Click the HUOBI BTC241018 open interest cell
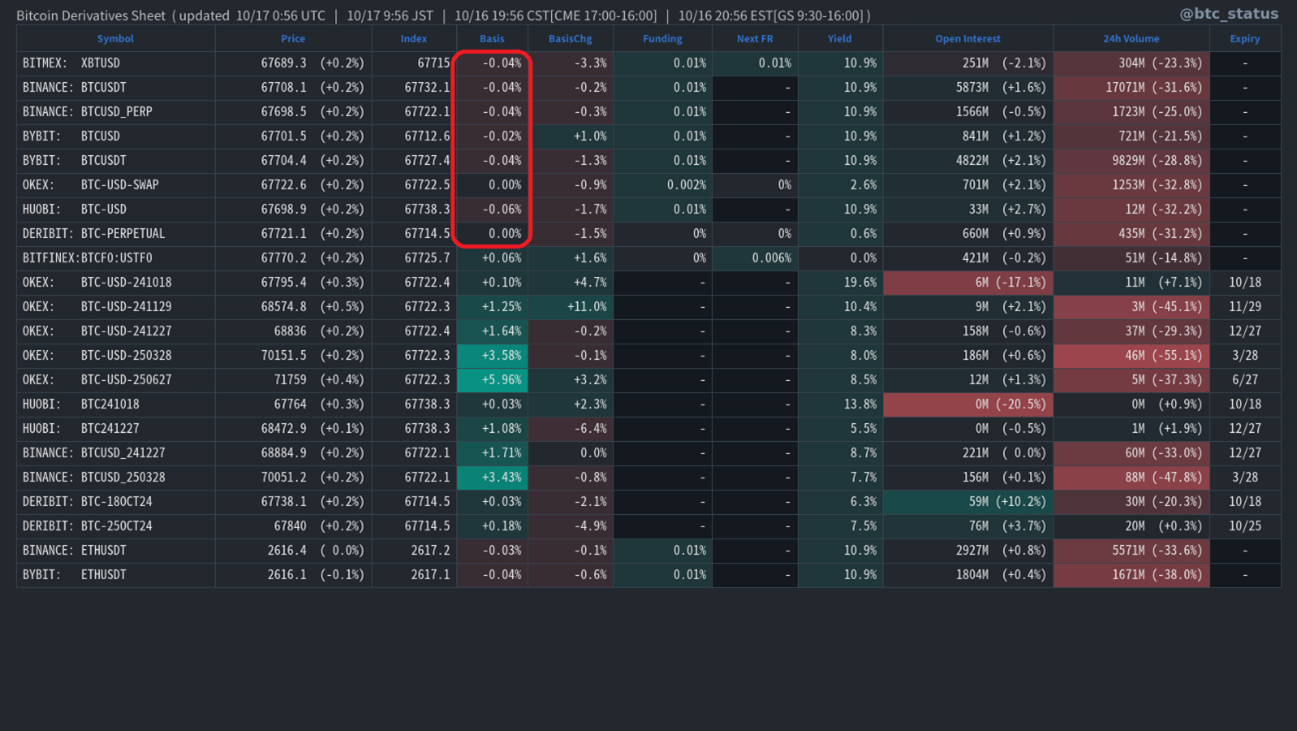 (968, 405)
